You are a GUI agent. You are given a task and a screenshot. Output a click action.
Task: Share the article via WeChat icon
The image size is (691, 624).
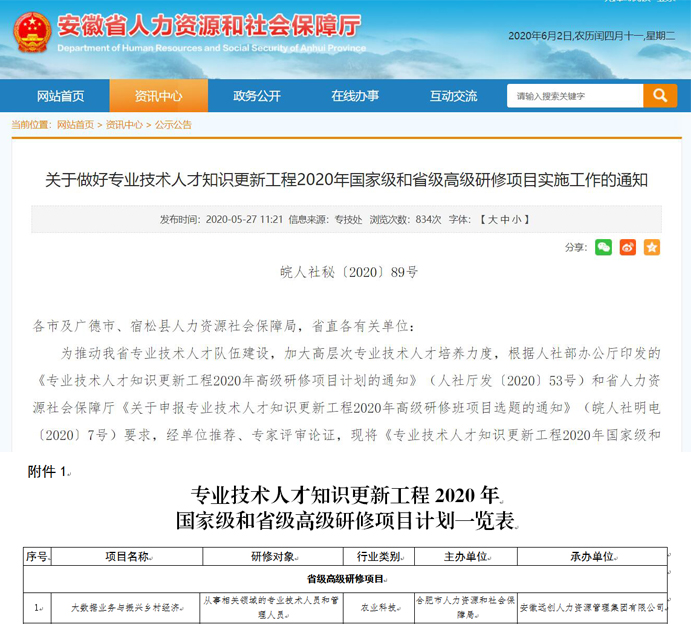[x=603, y=247]
